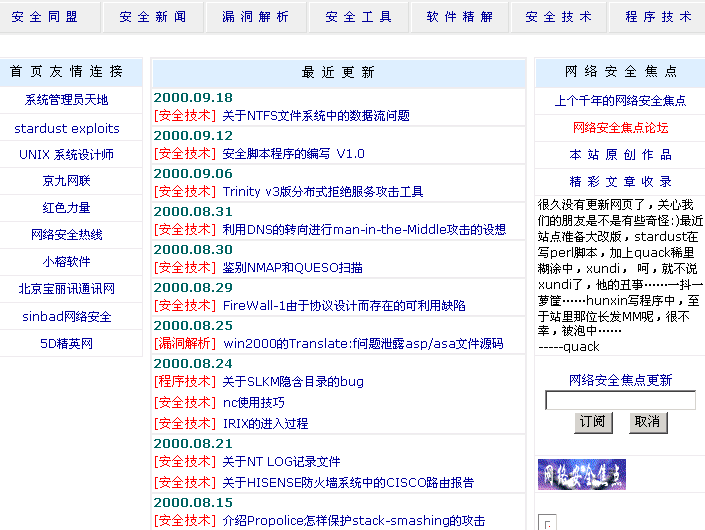Screen dimensions: 705x530
Task: Click the [程序技术] category tag on 2000.08.24
Action: tap(185, 382)
